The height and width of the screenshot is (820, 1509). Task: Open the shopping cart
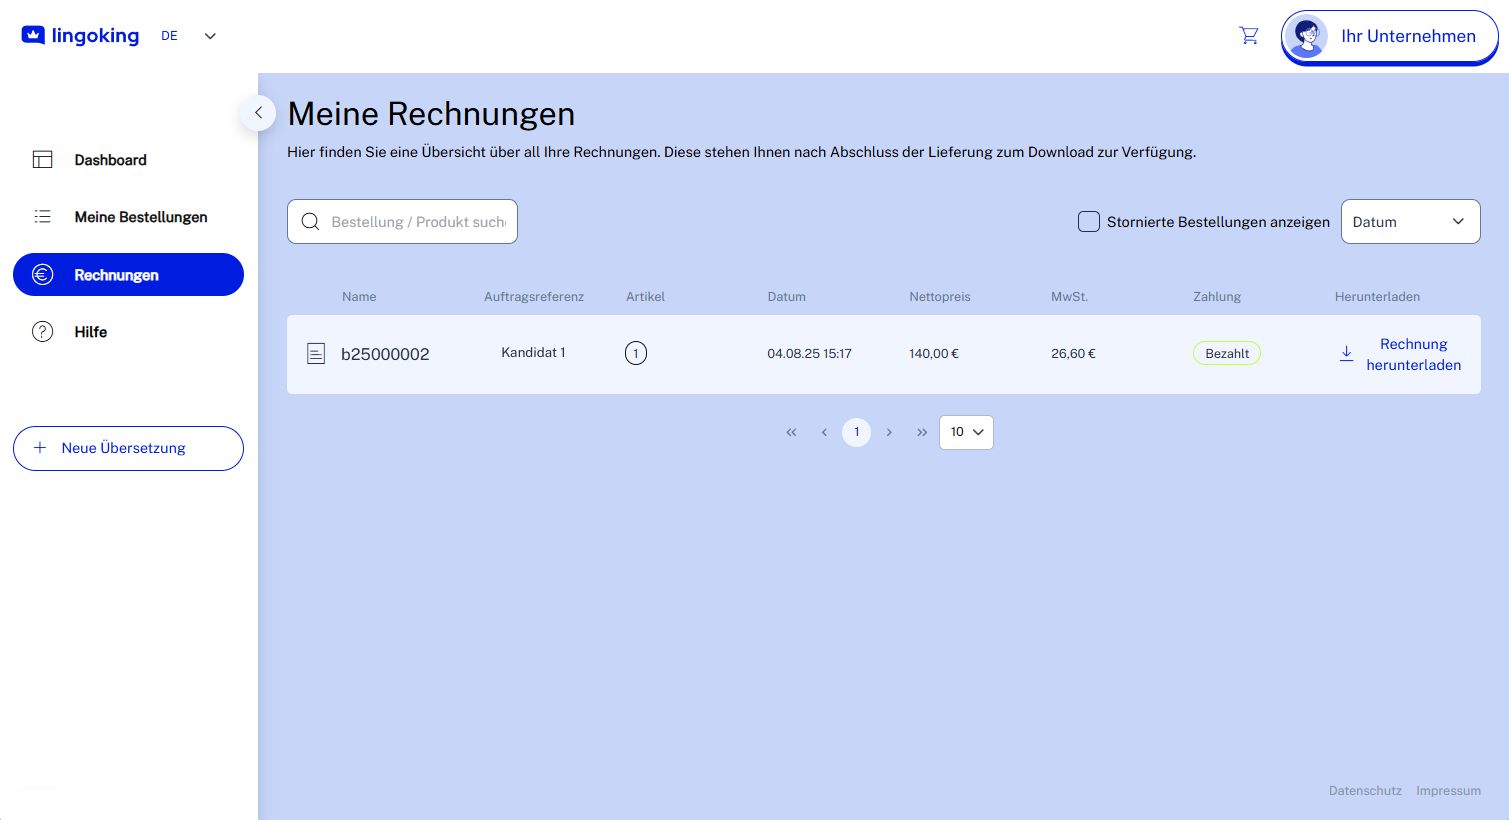pyautogui.click(x=1249, y=35)
